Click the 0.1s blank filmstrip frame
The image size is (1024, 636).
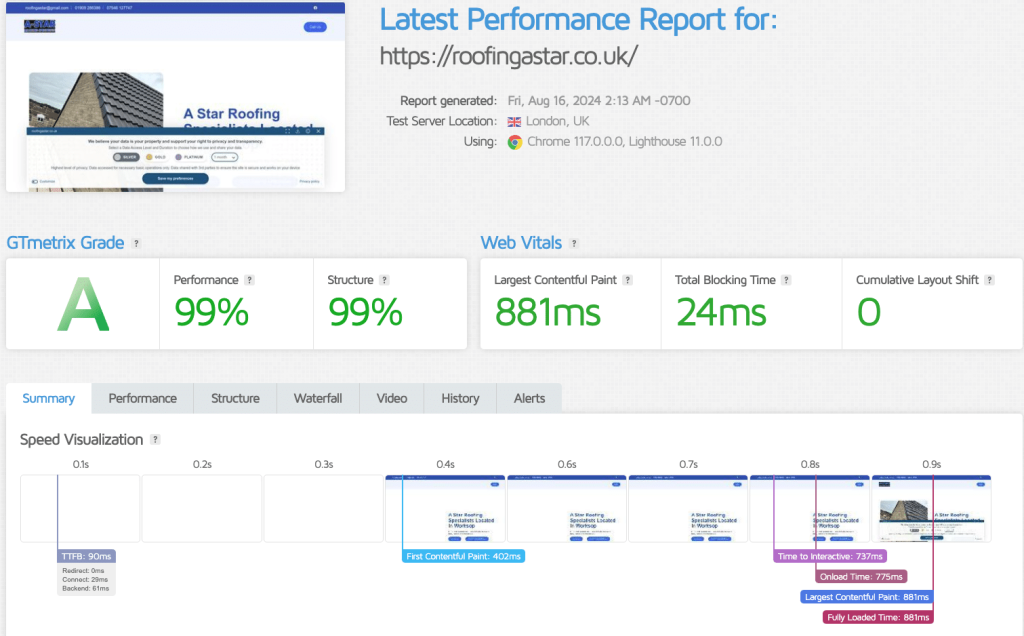click(x=80, y=509)
